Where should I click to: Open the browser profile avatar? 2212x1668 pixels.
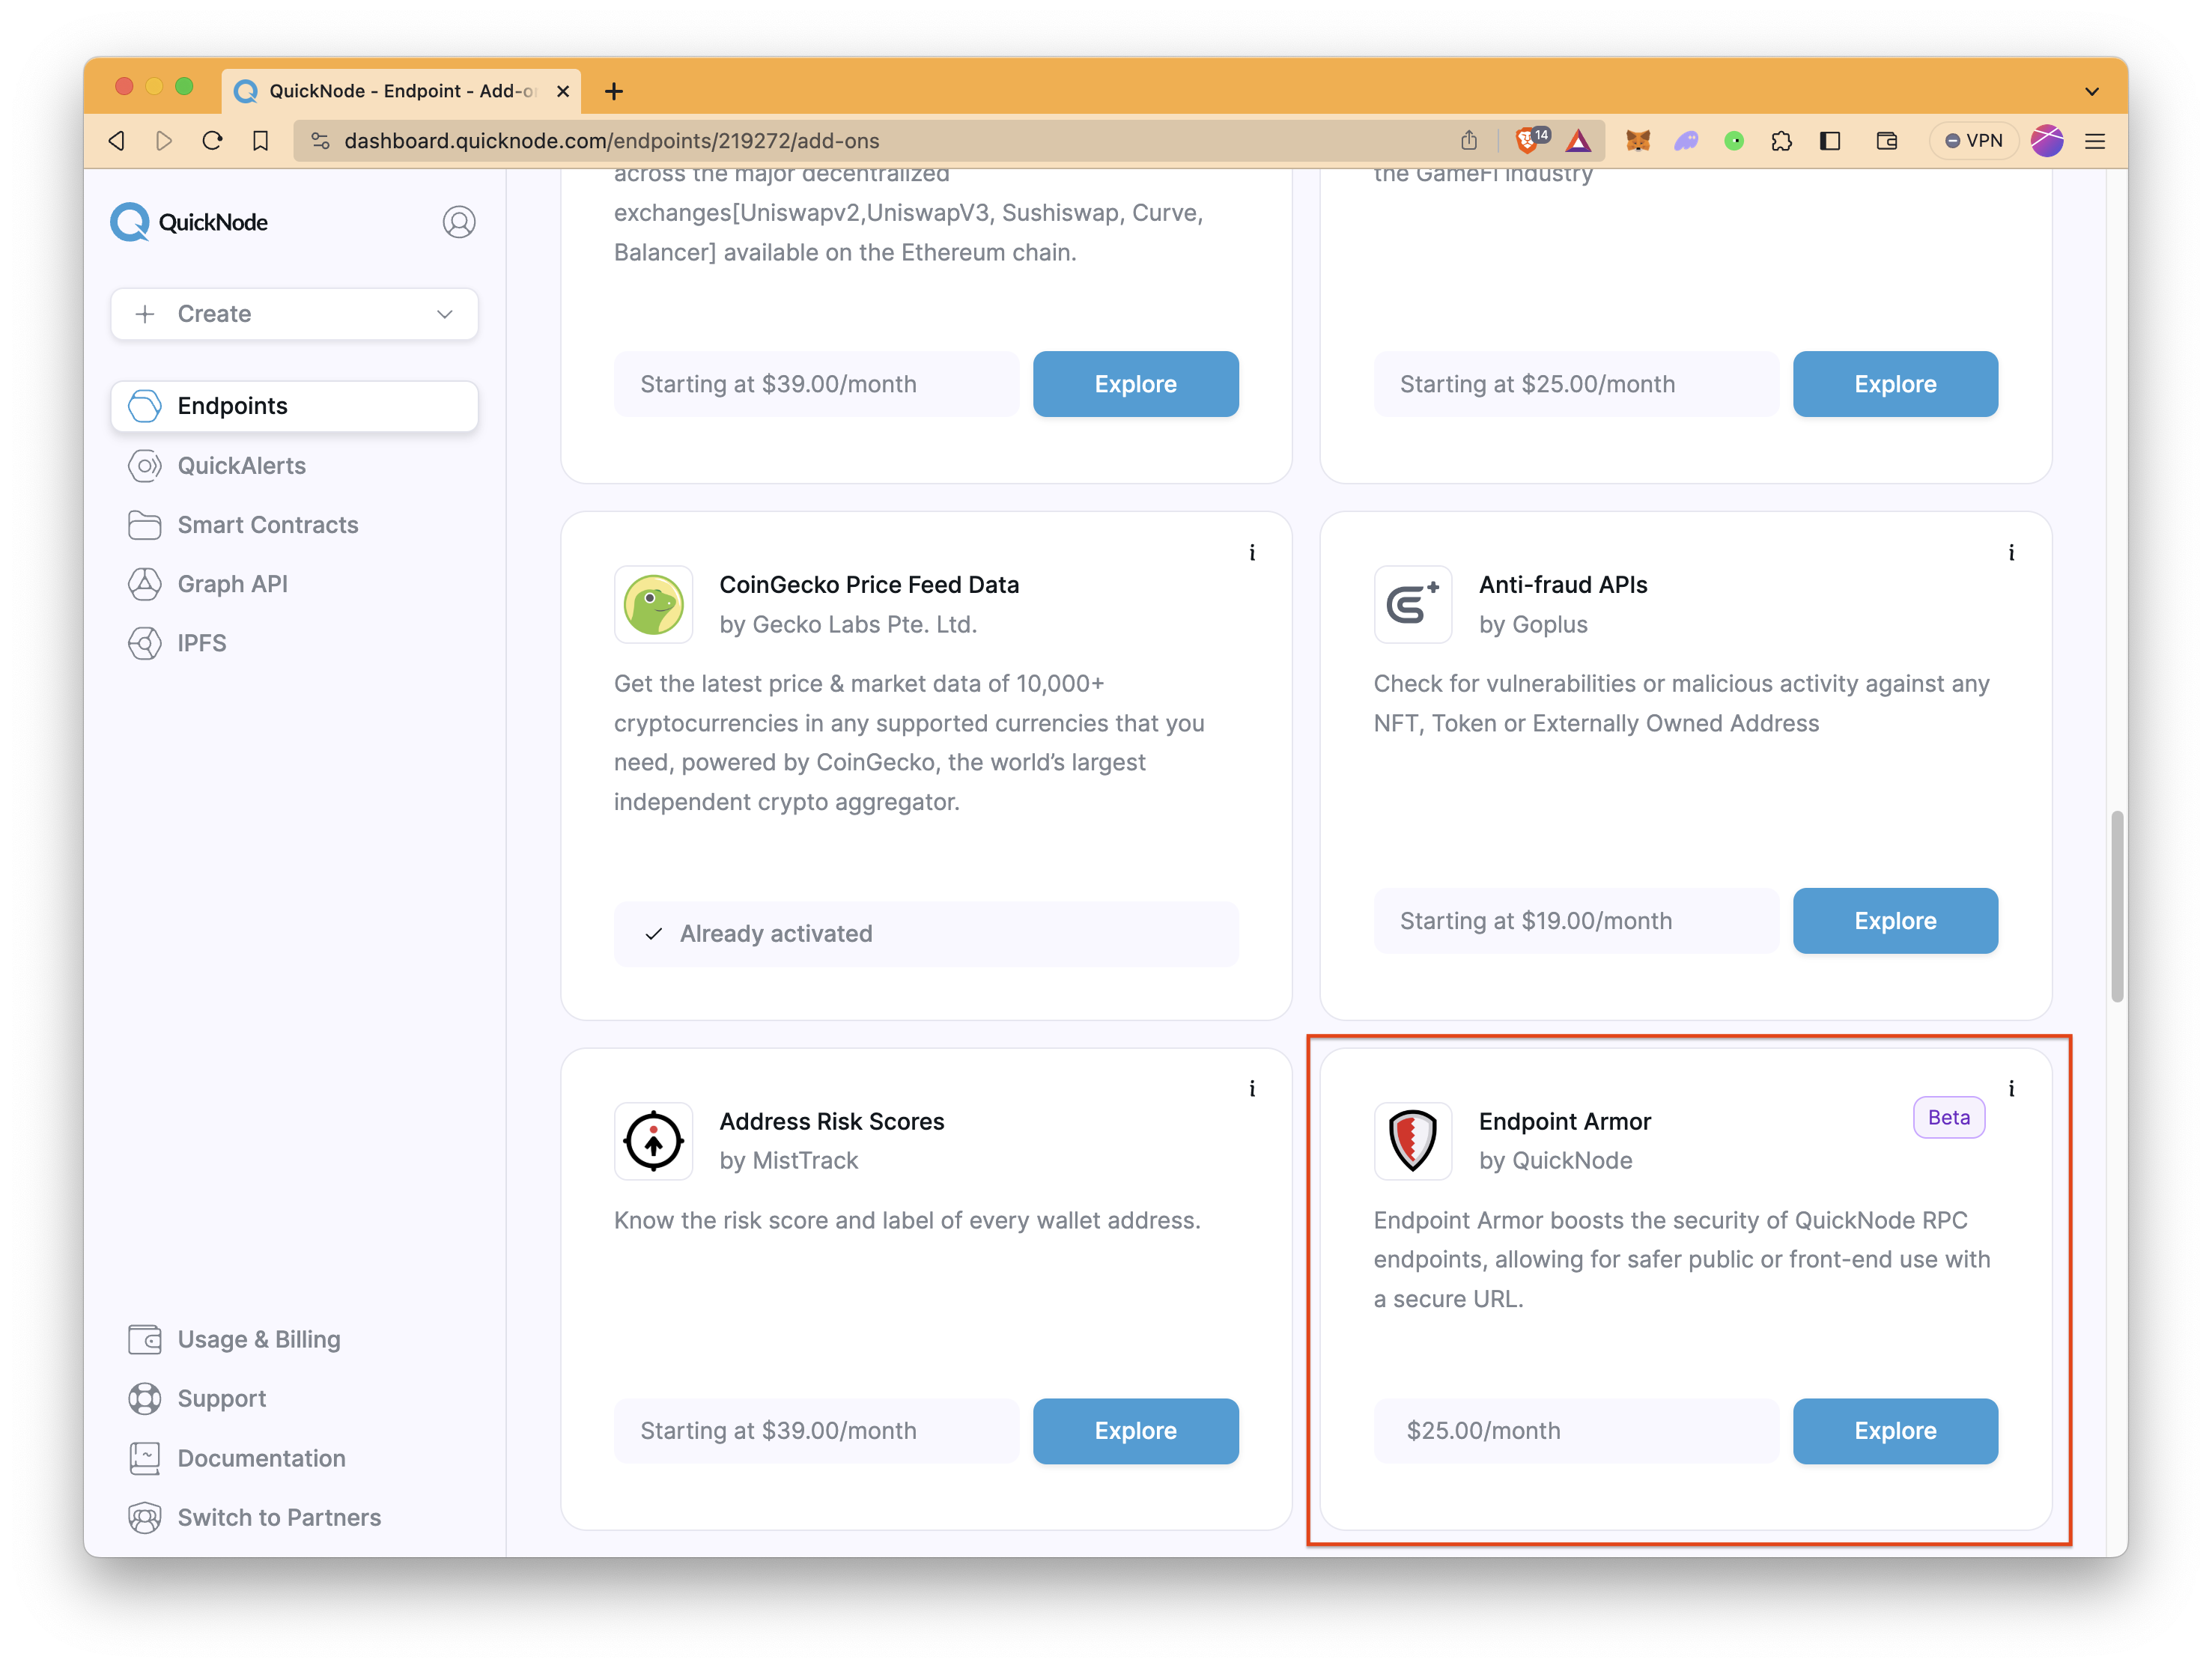pyautogui.click(x=2047, y=141)
